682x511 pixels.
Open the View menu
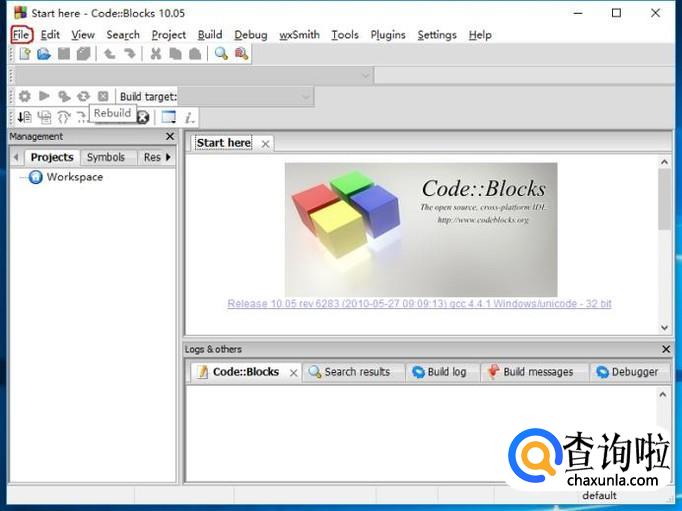[83, 35]
